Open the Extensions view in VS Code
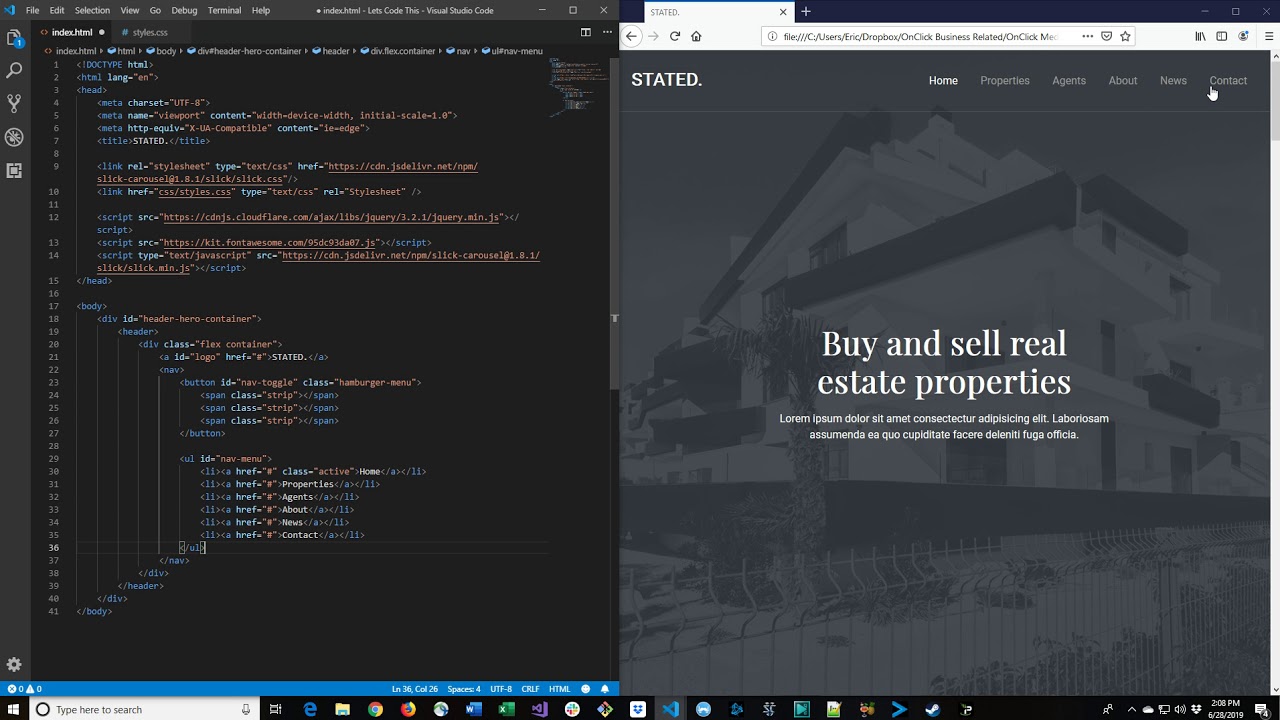This screenshot has height=720, width=1280. (14, 170)
